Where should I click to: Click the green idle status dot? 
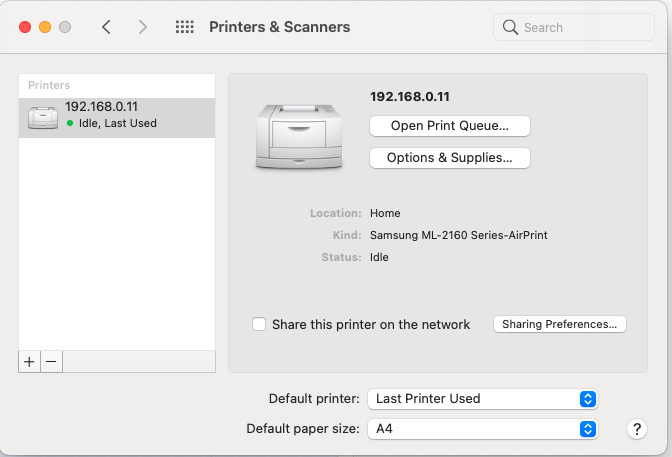pyautogui.click(x=70, y=123)
